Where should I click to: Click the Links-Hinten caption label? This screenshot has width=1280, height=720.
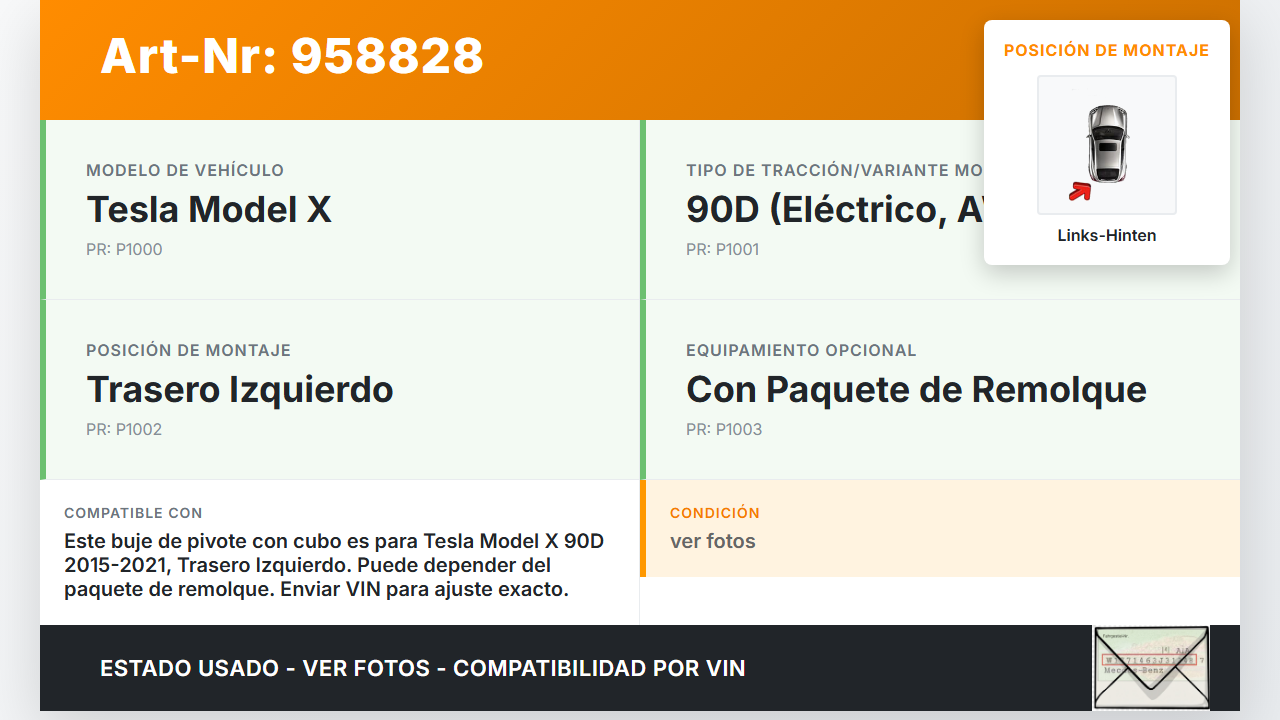(1107, 236)
